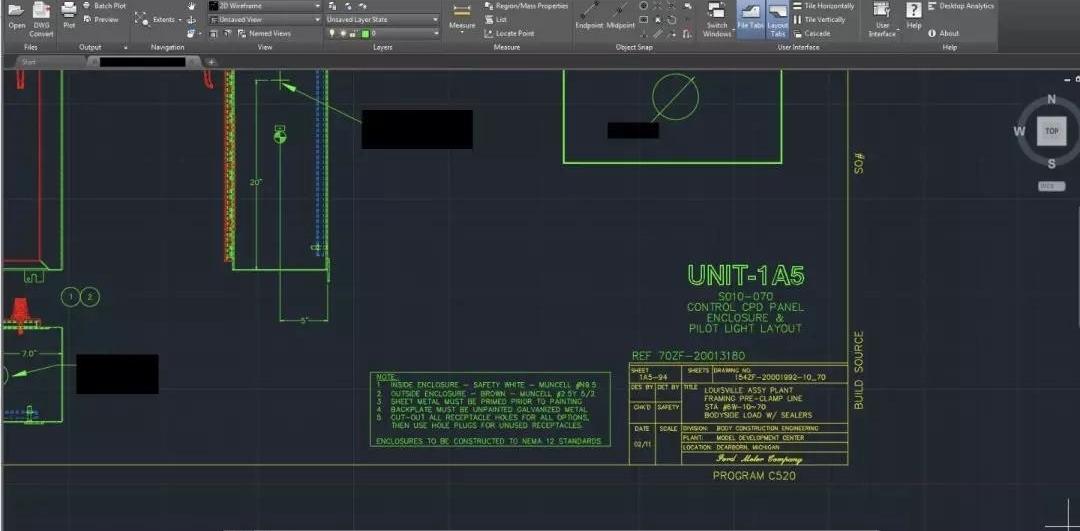Select the Pan hand tool

pos(191,6)
